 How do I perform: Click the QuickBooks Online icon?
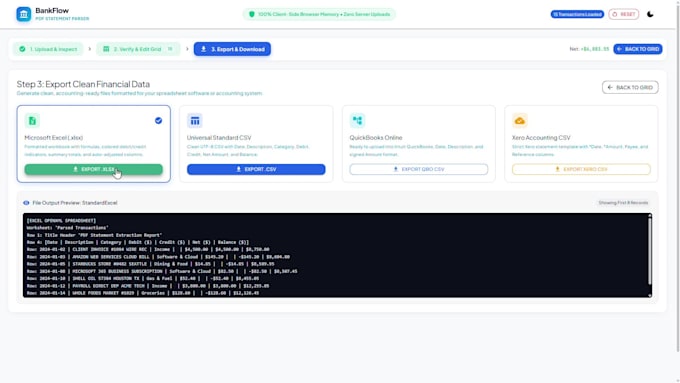coord(357,121)
